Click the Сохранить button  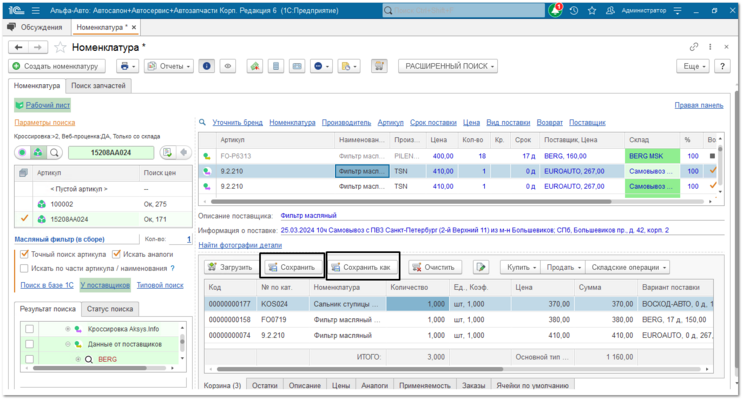(x=292, y=267)
